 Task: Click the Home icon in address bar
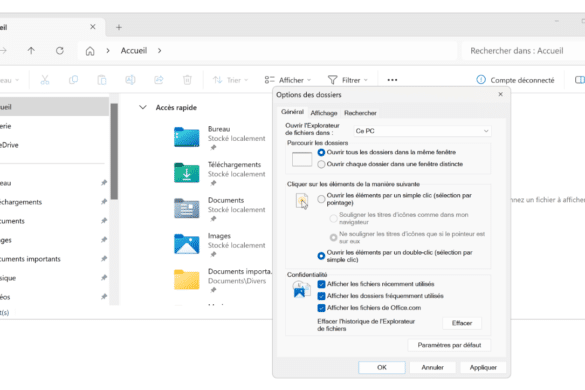(90, 51)
